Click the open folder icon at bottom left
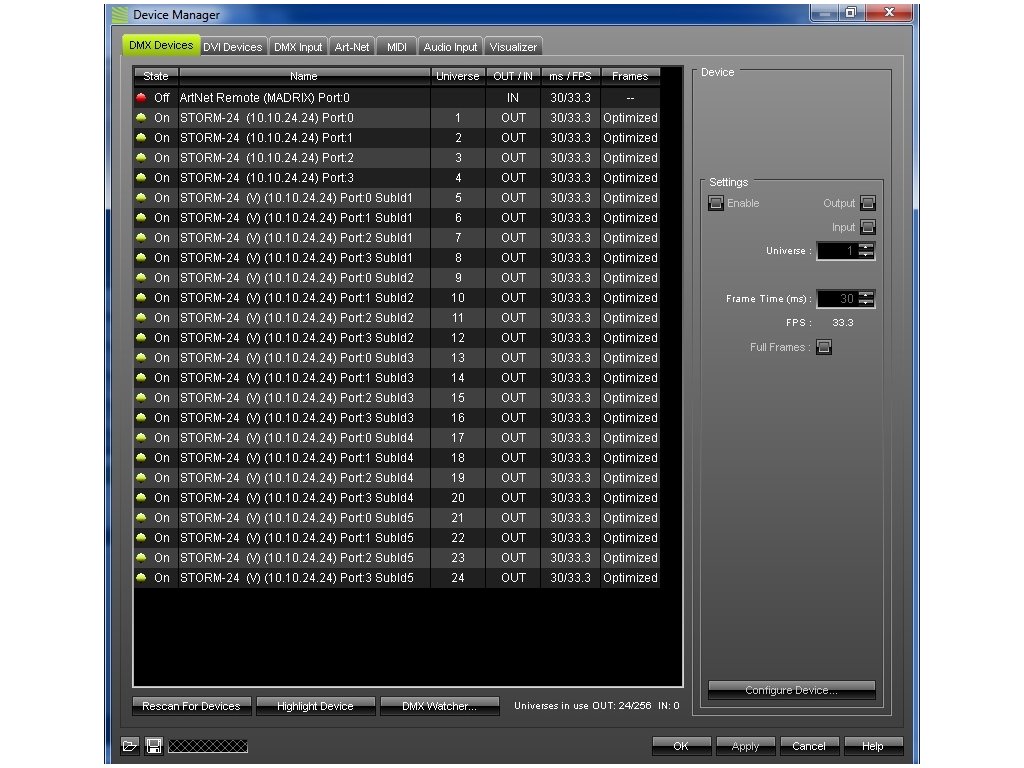The width and height of the screenshot is (1024, 768). pyautogui.click(x=129, y=746)
